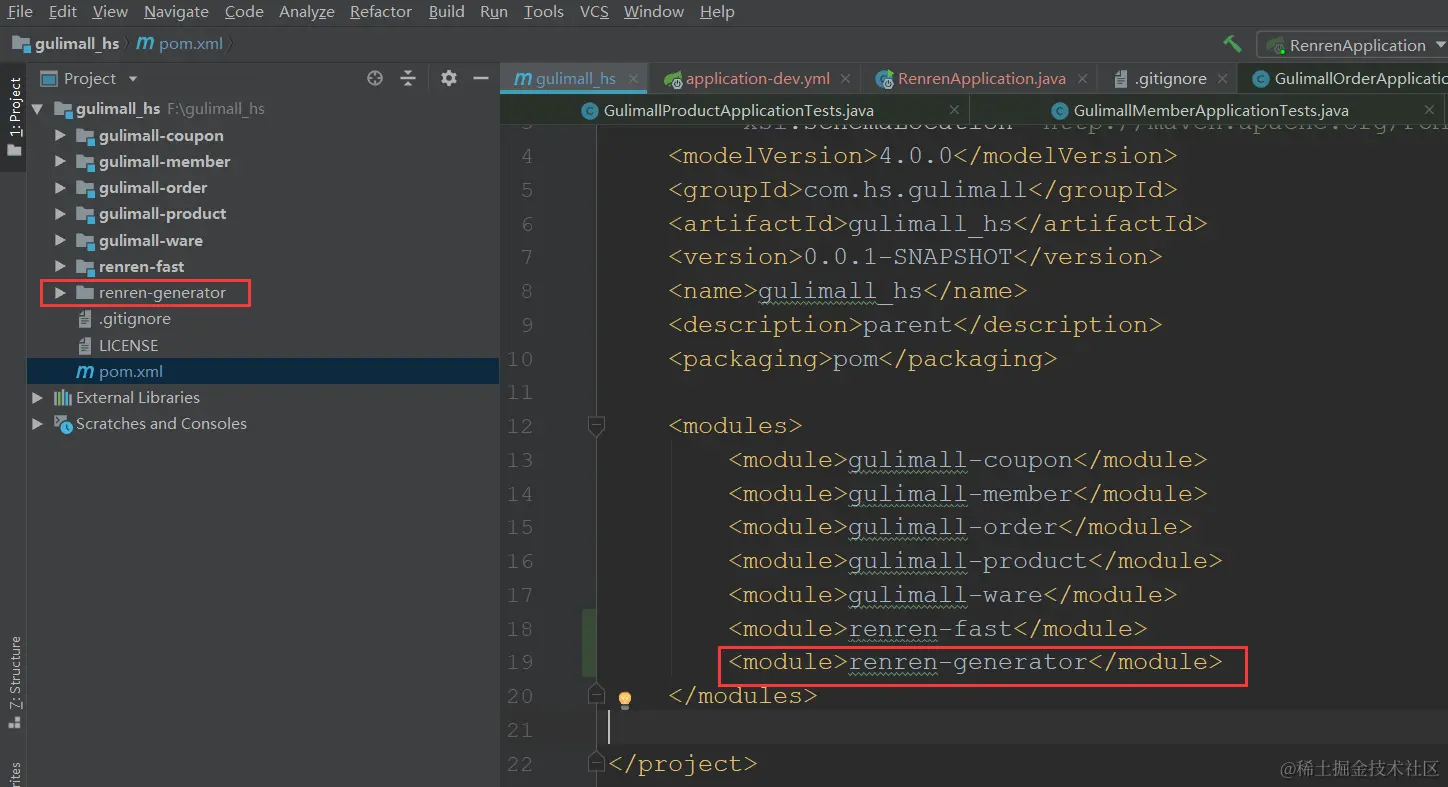The width and height of the screenshot is (1448, 787).
Task: Click the fold marker at closing modules tag
Action: (596, 694)
